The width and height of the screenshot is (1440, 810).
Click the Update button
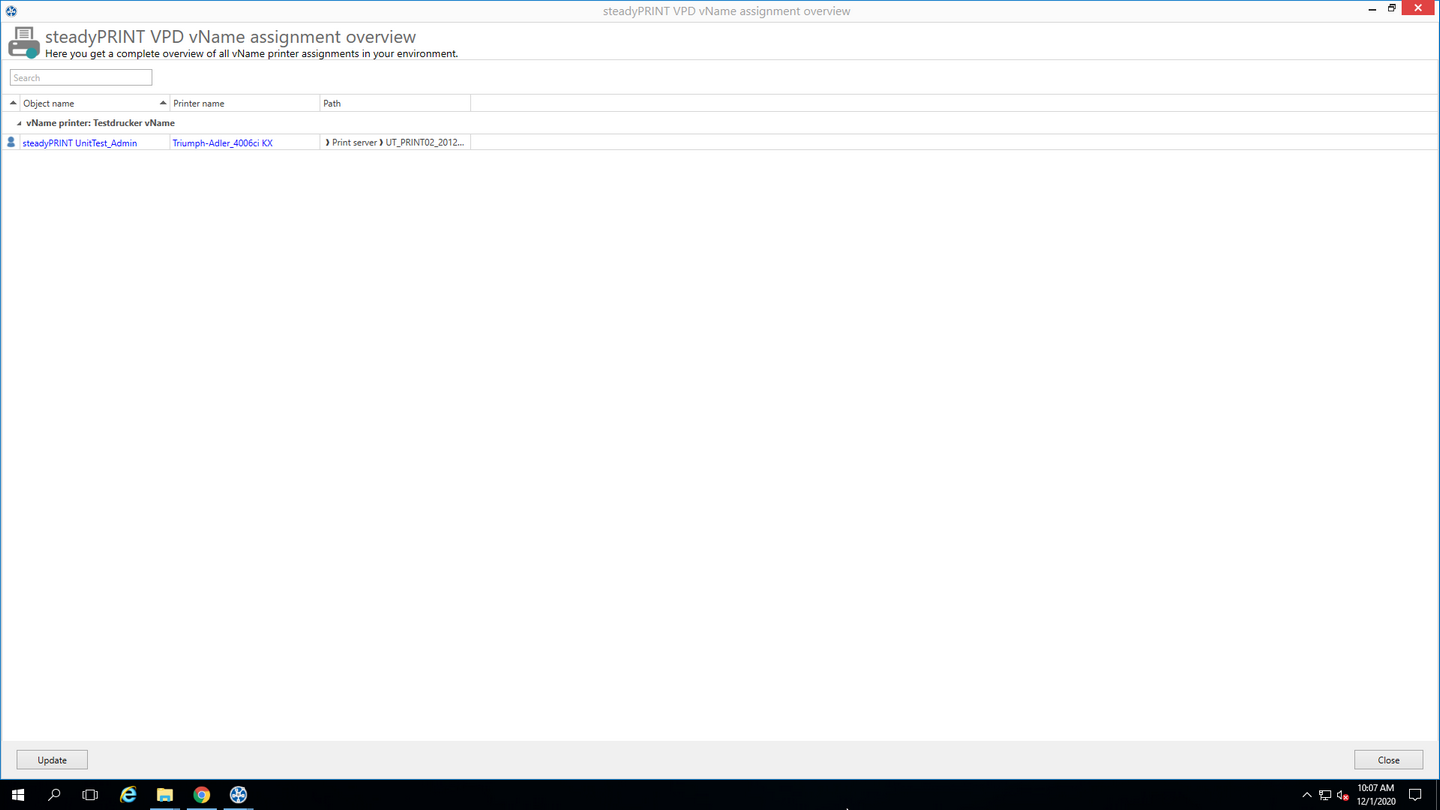click(x=52, y=760)
